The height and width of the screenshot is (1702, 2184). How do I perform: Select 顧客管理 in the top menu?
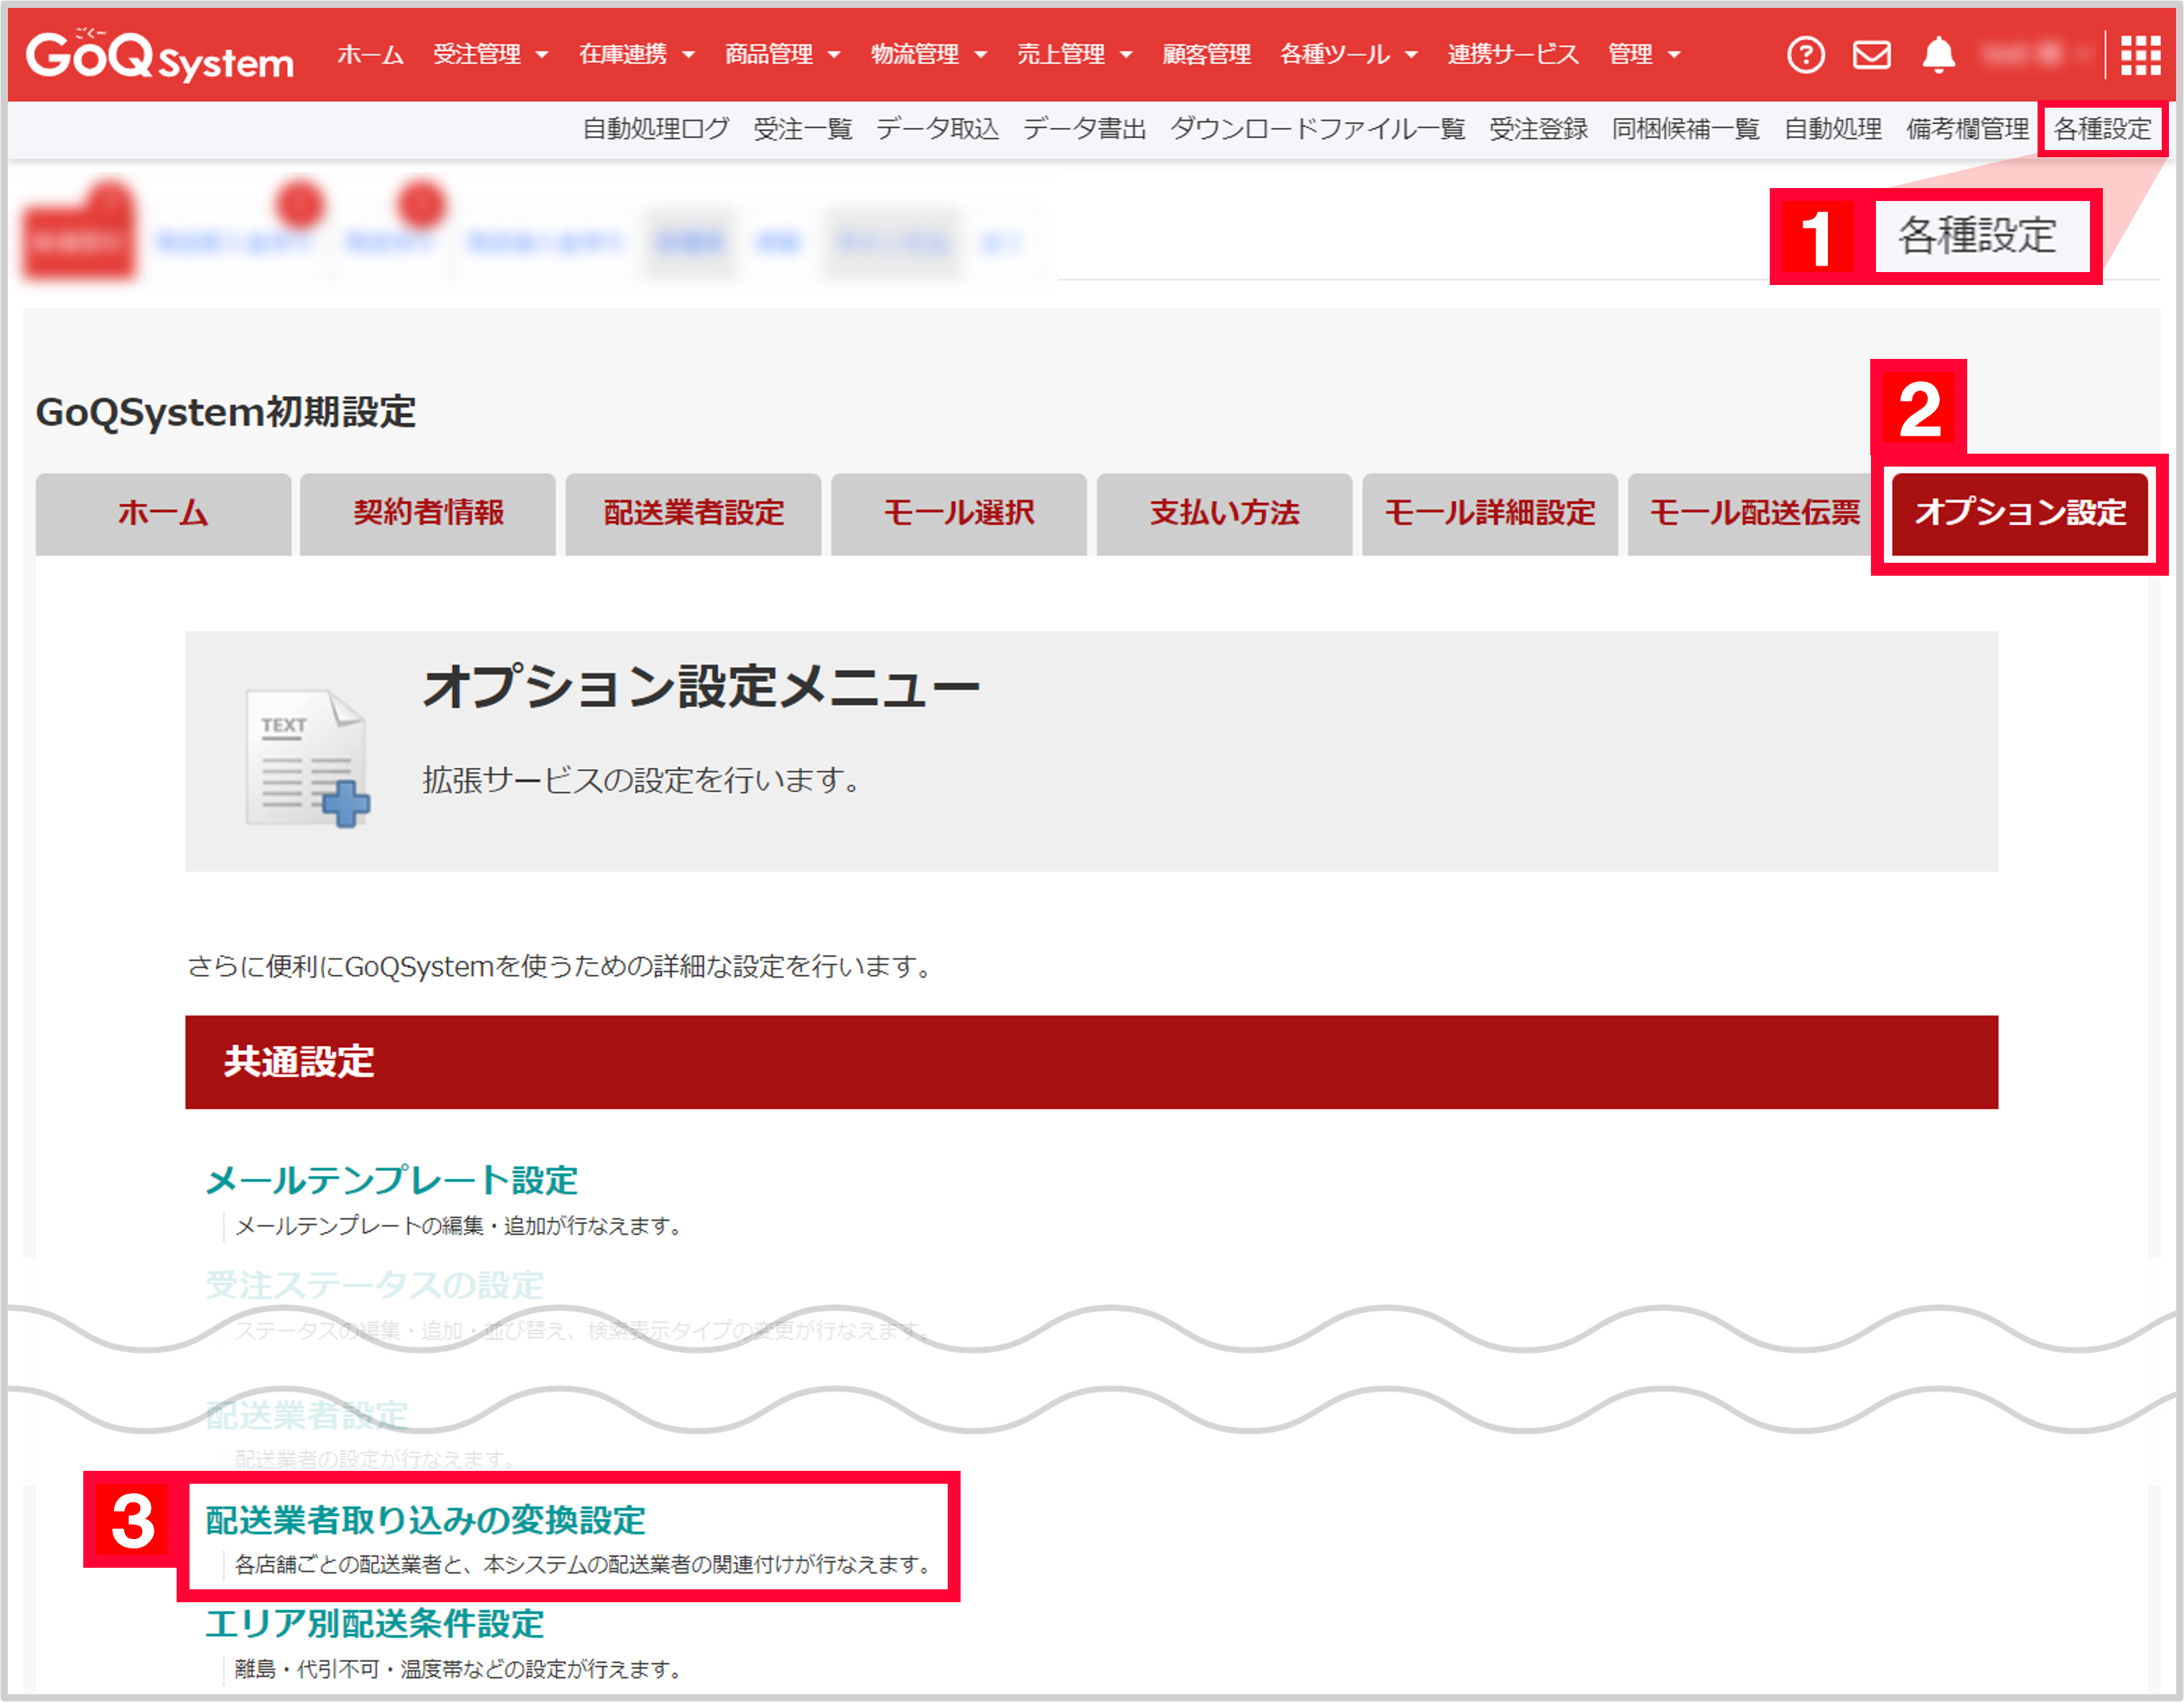[x=1207, y=54]
